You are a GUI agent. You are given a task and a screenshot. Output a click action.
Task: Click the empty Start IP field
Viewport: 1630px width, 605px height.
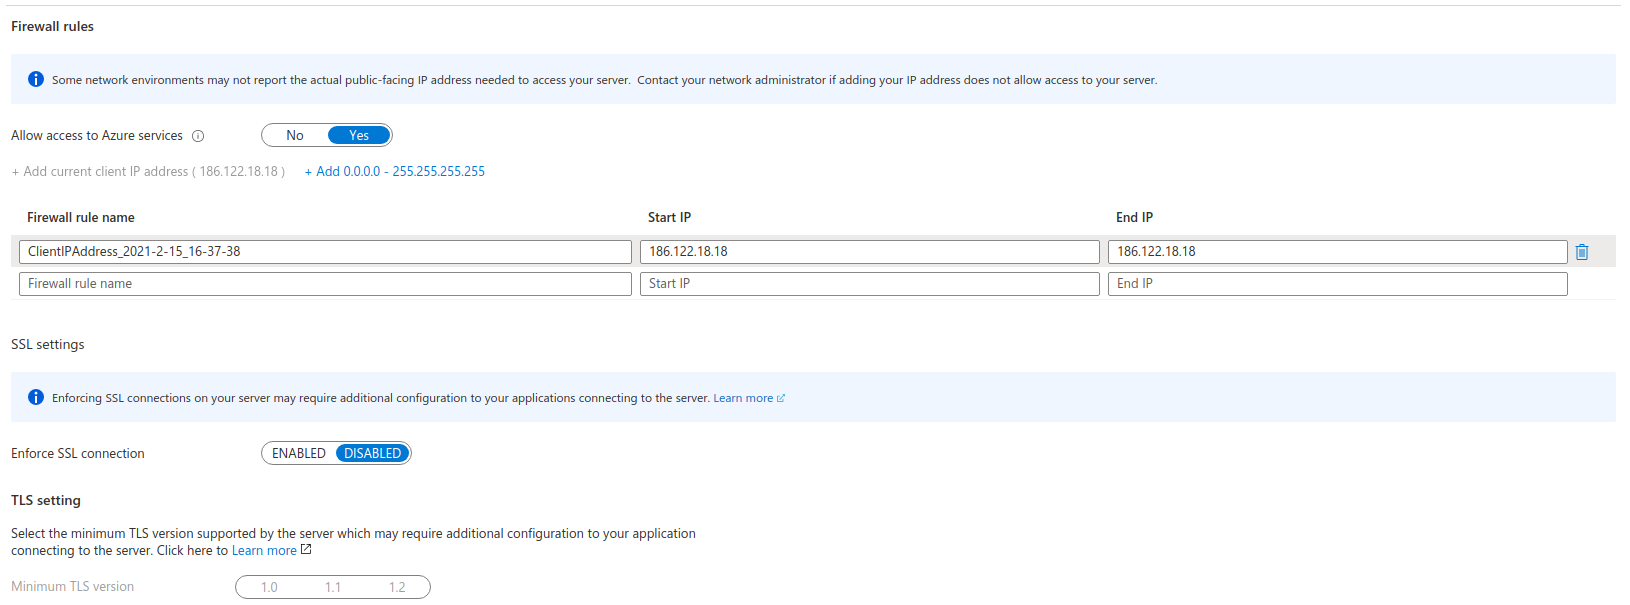pos(869,284)
